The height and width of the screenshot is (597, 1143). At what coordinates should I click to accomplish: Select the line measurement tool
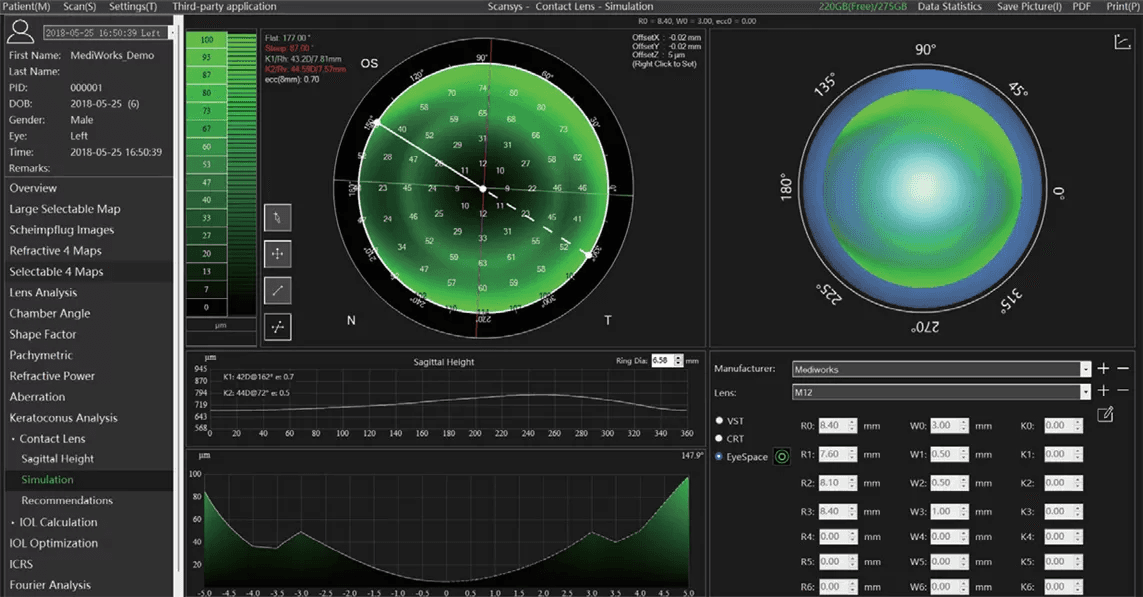(278, 290)
